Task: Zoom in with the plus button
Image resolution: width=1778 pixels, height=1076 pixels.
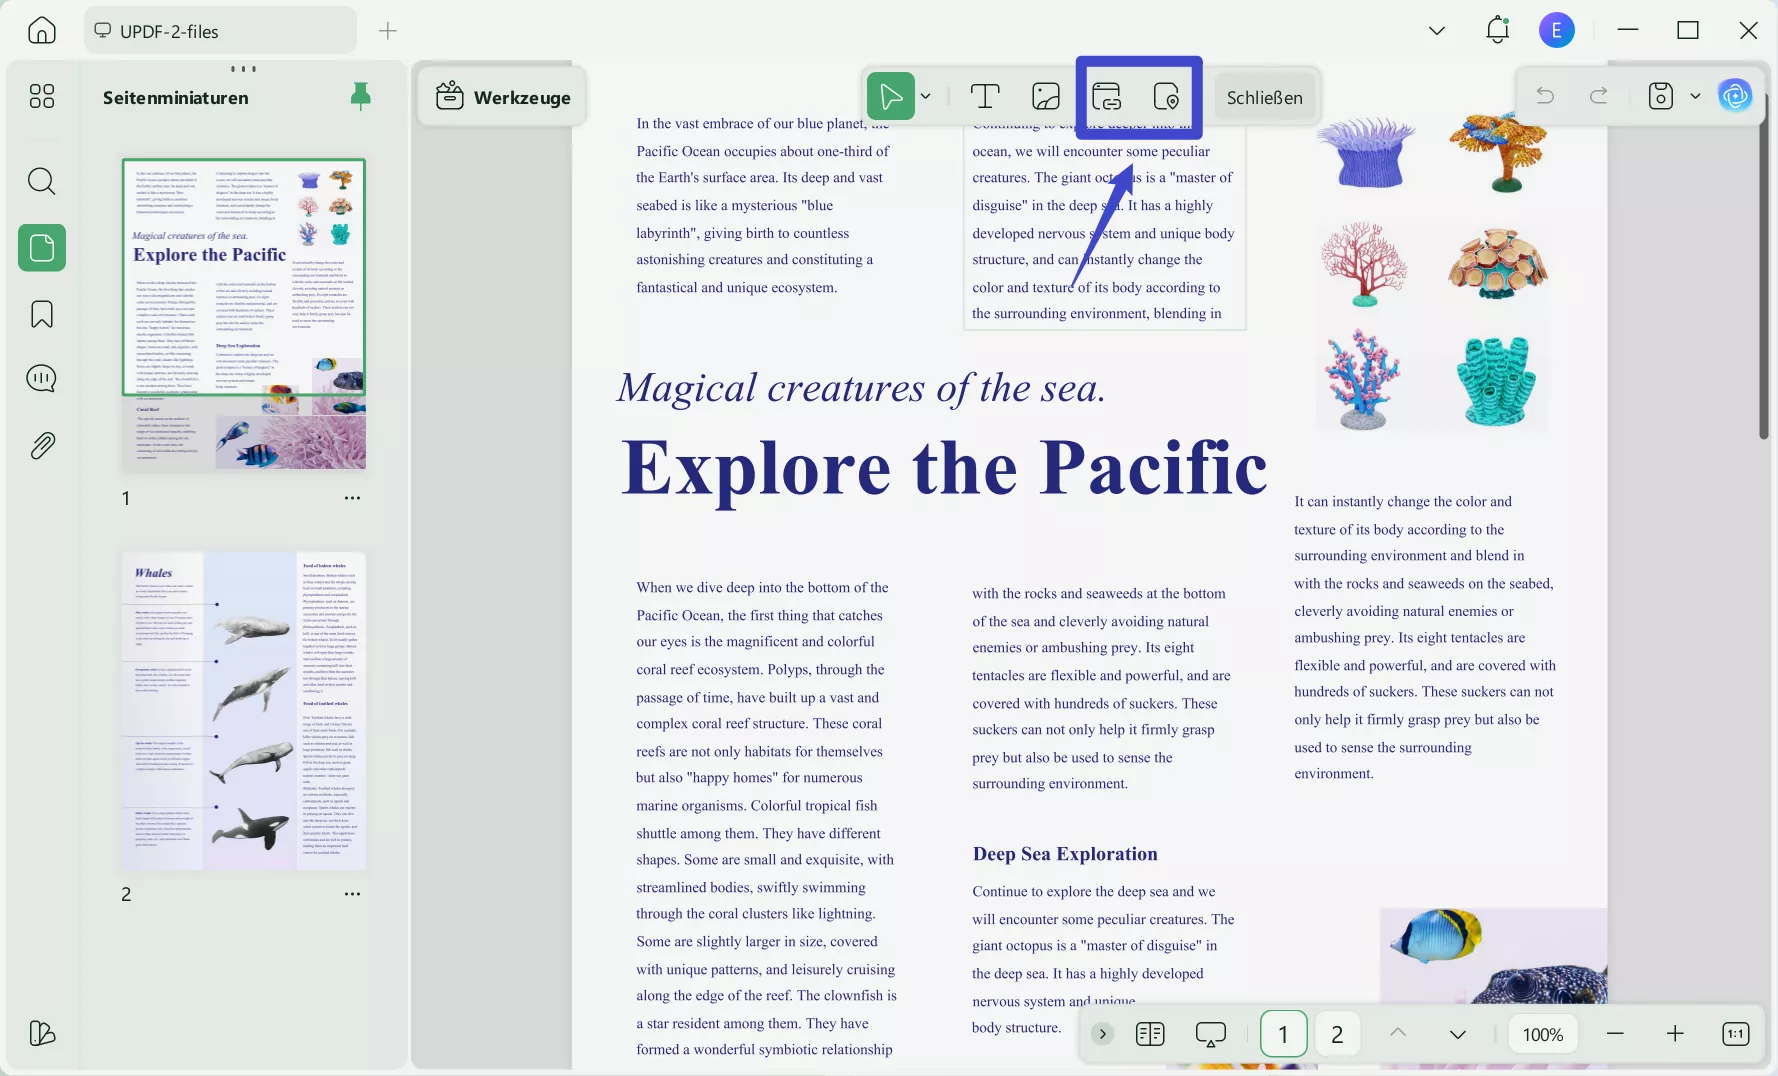Action: point(1675,1034)
